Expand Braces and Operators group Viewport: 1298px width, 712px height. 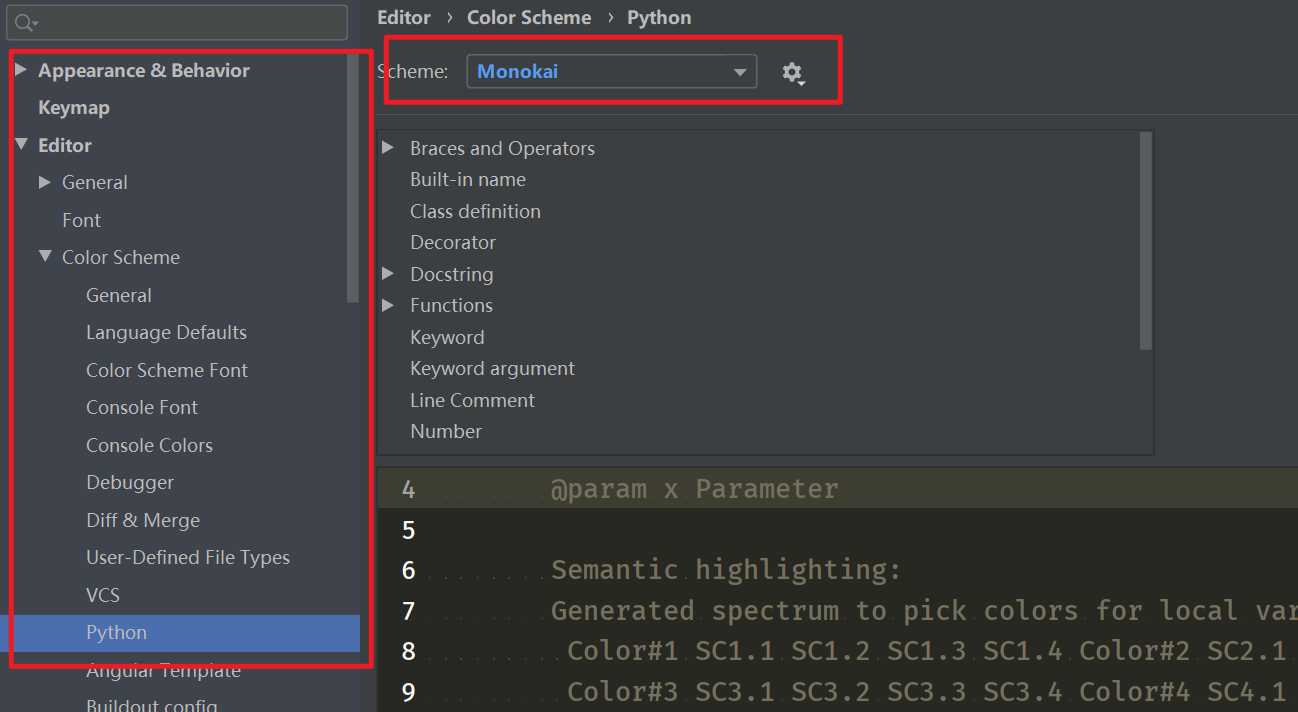point(388,148)
